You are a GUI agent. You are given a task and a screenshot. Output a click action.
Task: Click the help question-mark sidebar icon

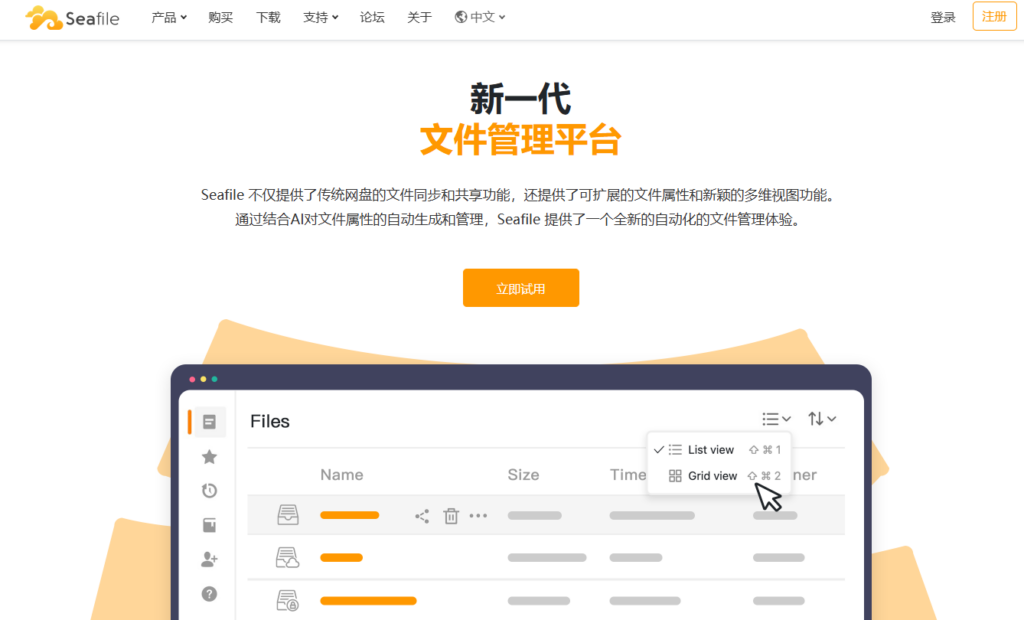pos(209,594)
